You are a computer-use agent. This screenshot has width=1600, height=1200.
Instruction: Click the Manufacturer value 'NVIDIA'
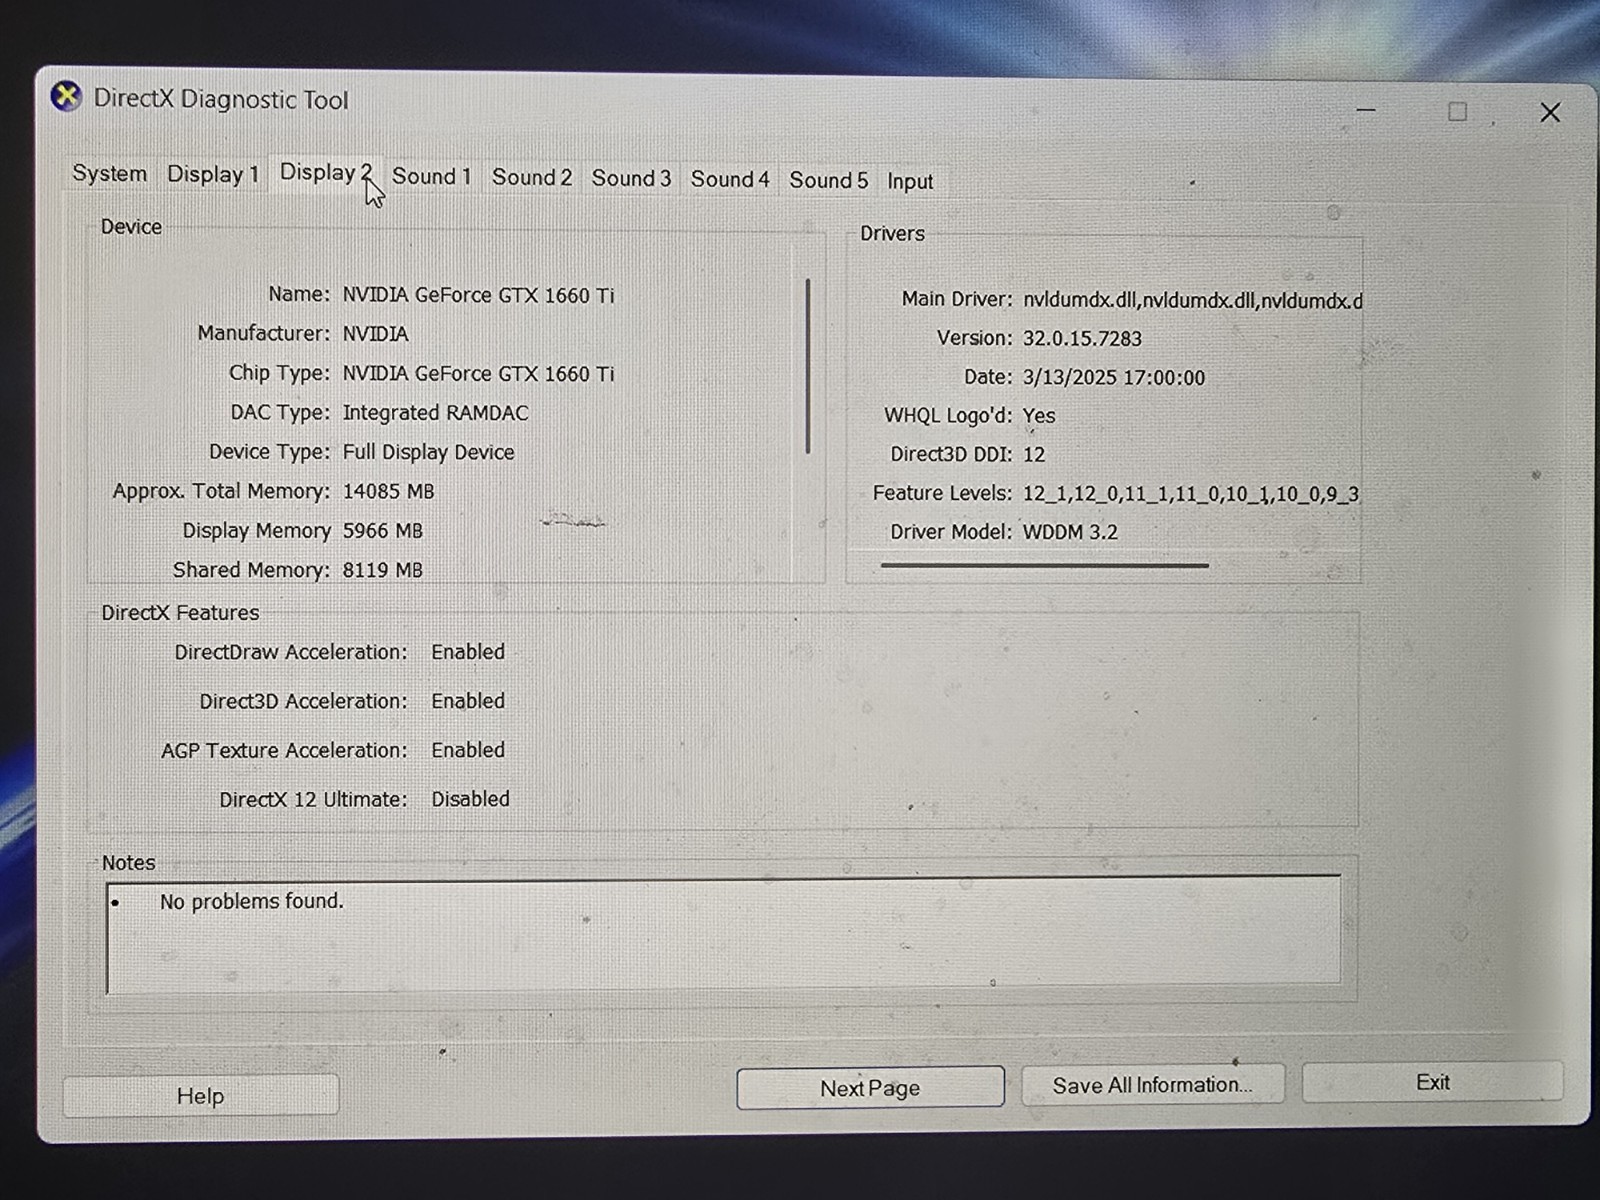375,334
